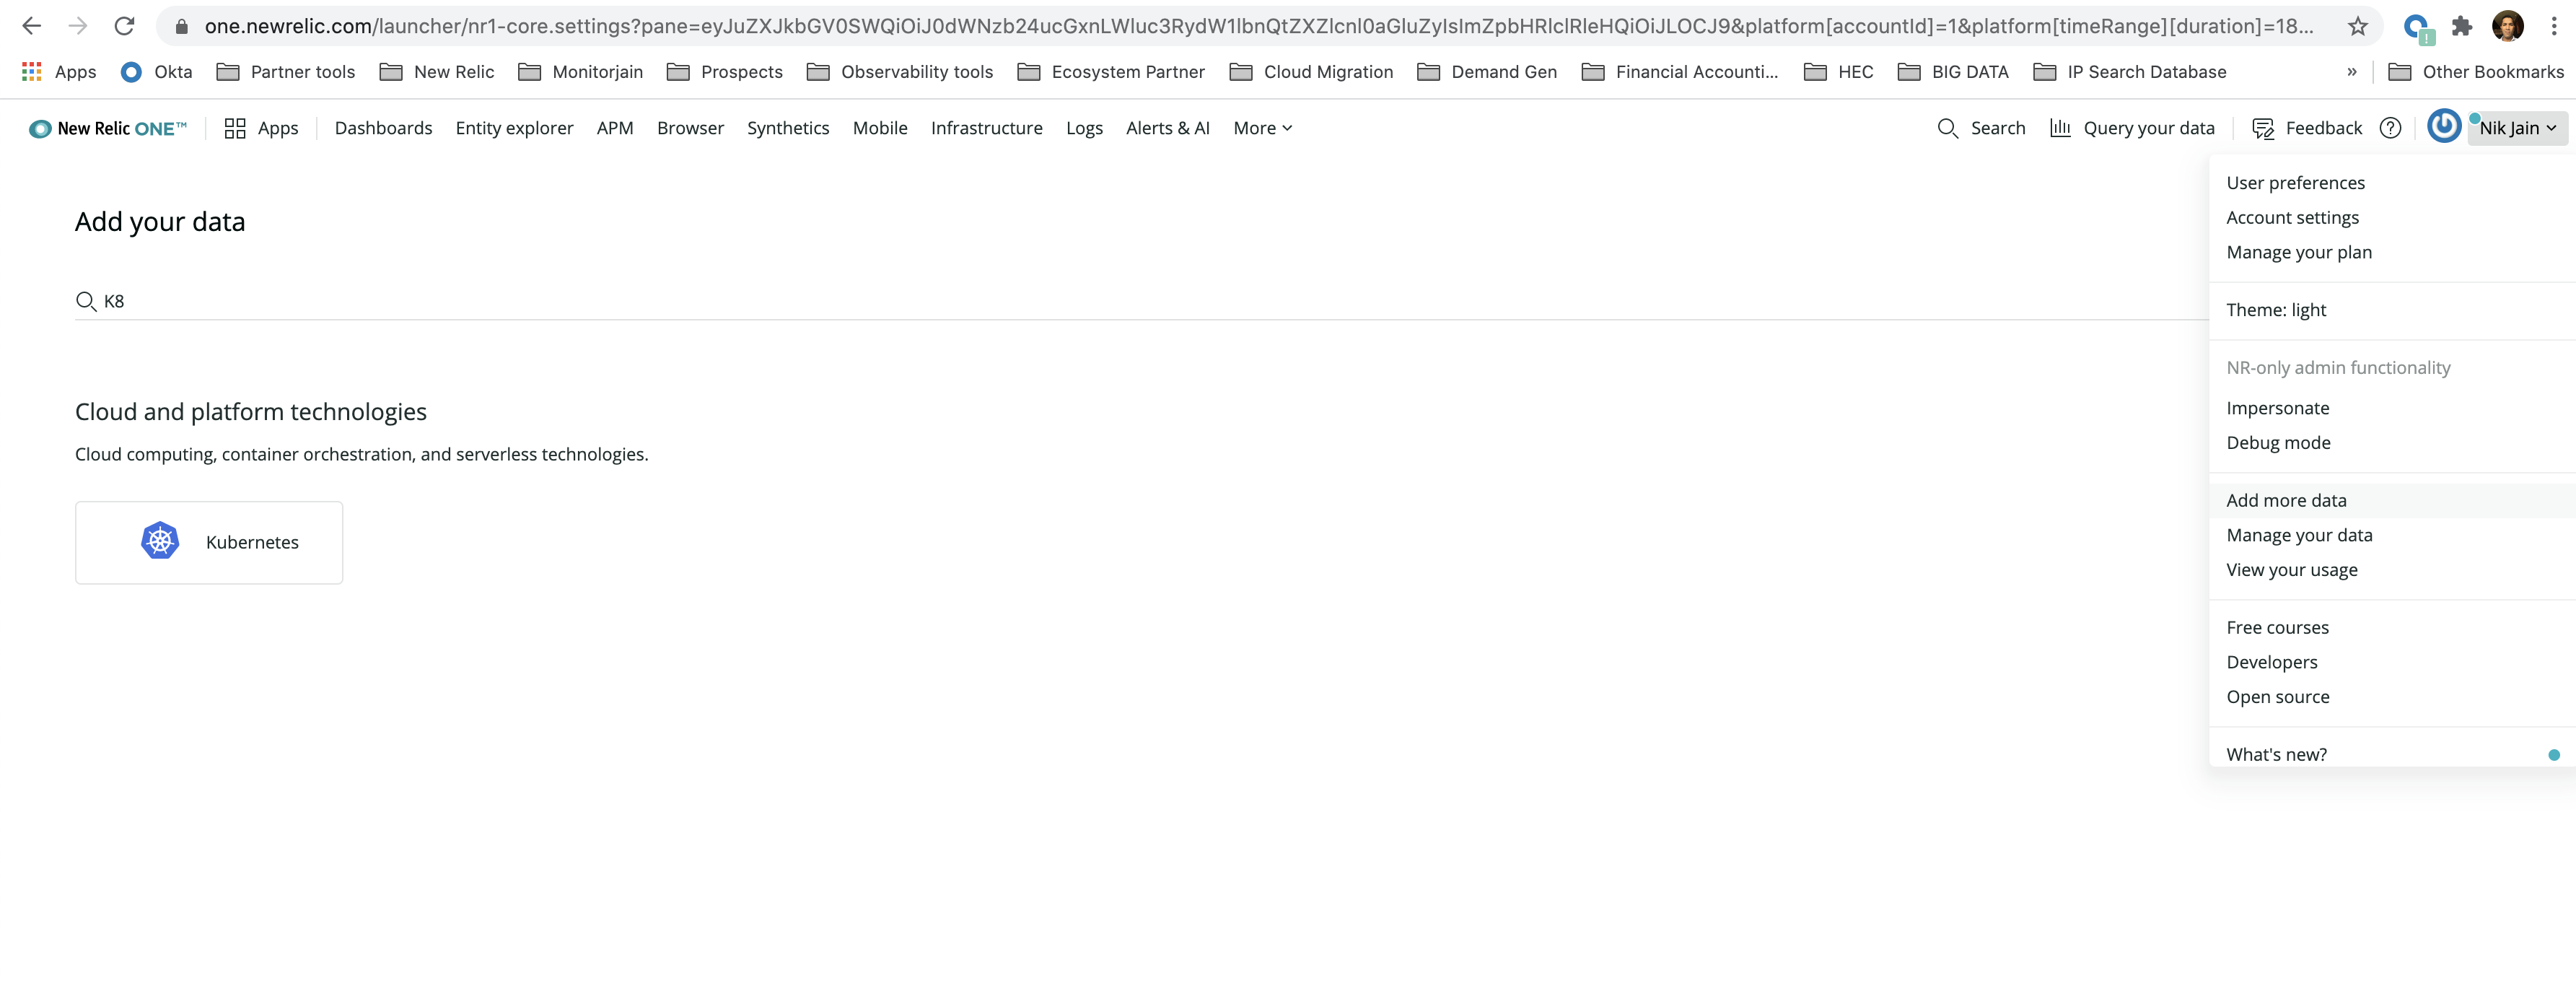
Task: Open the BIG DATA bookmark folder
Action: (1954, 72)
